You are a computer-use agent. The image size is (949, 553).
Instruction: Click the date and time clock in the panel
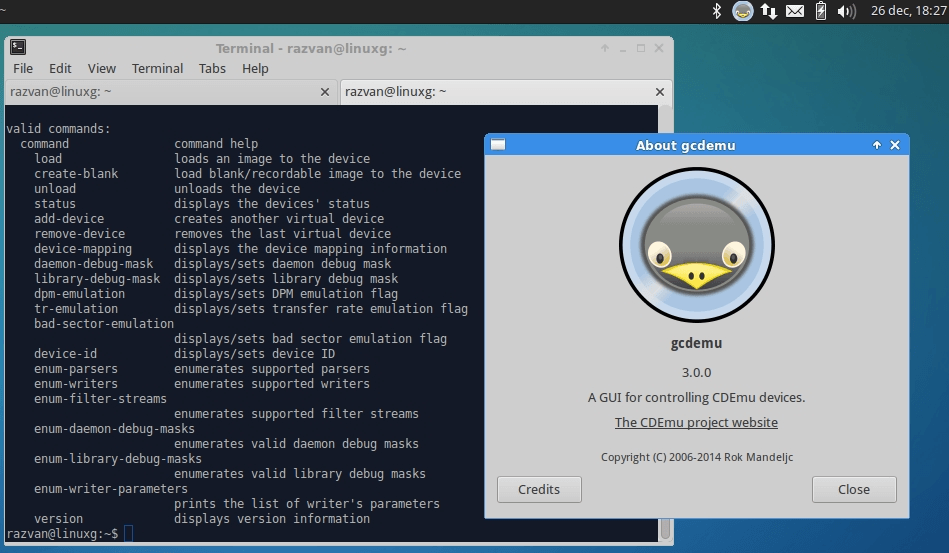(907, 11)
